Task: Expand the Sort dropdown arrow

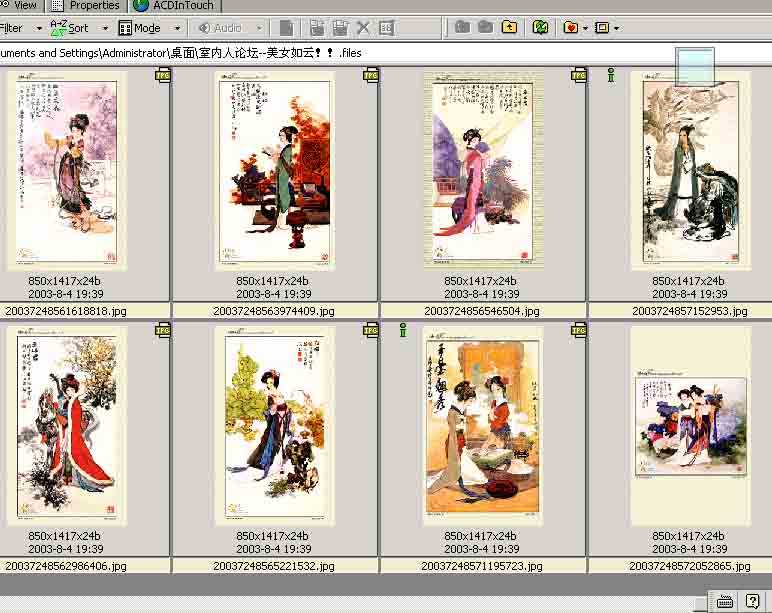Action: click(x=105, y=29)
